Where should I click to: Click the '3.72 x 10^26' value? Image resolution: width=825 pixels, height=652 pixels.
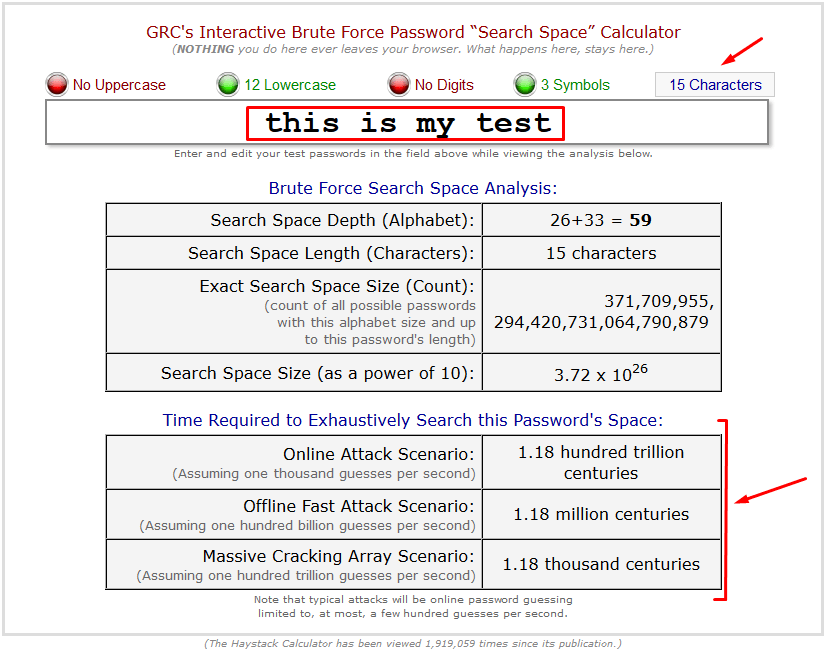click(x=601, y=373)
